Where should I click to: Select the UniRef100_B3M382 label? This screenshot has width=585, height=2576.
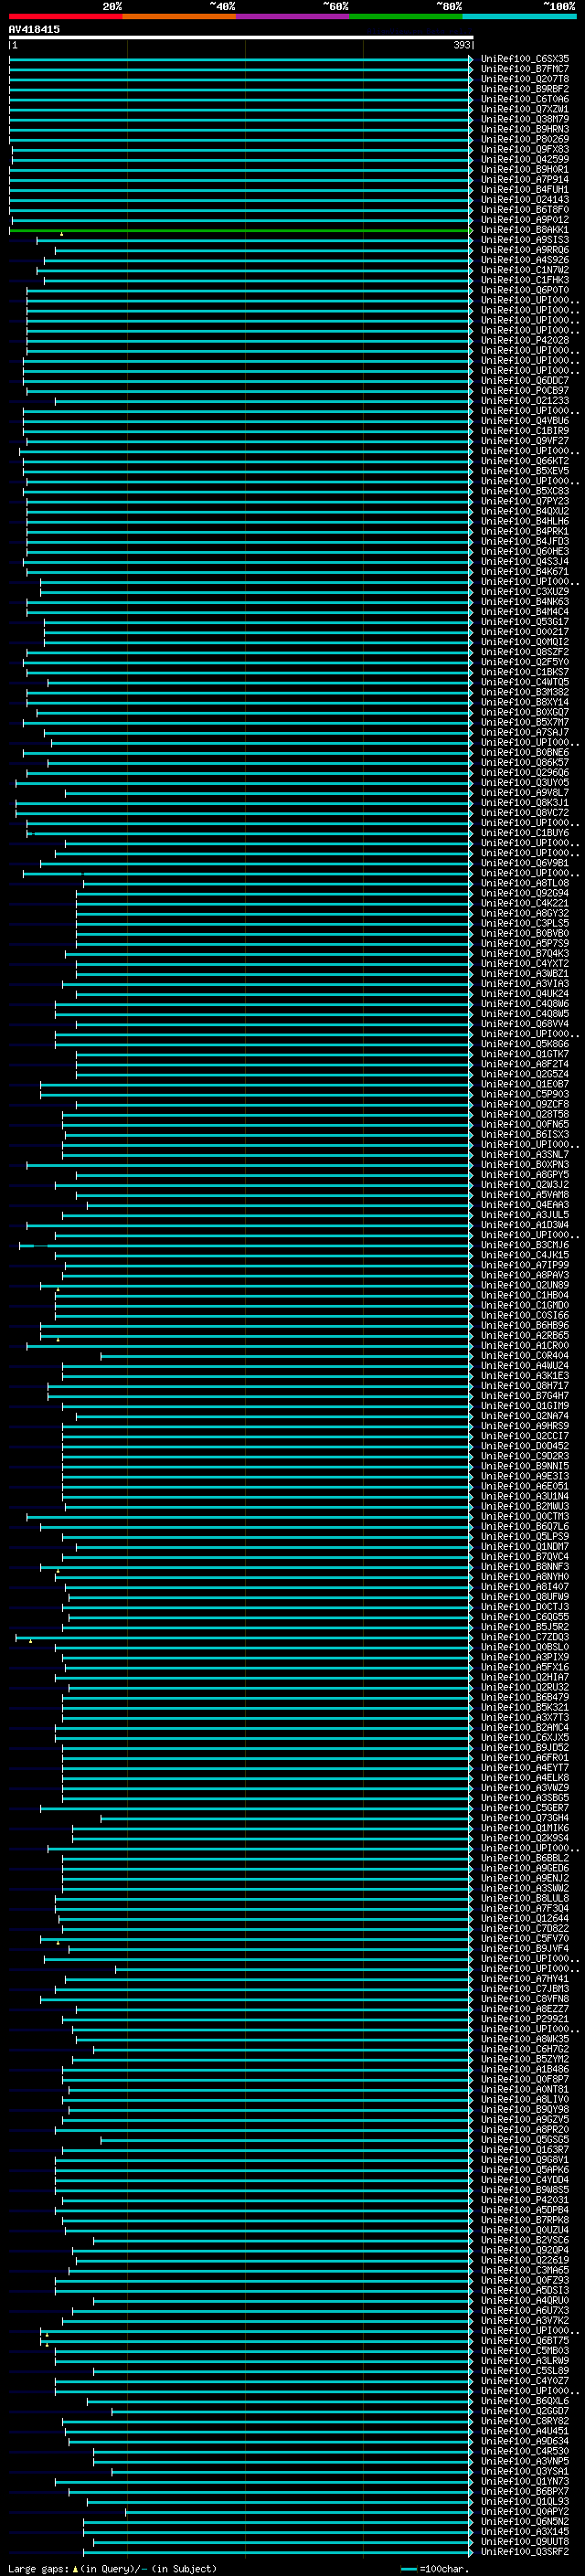(x=525, y=691)
